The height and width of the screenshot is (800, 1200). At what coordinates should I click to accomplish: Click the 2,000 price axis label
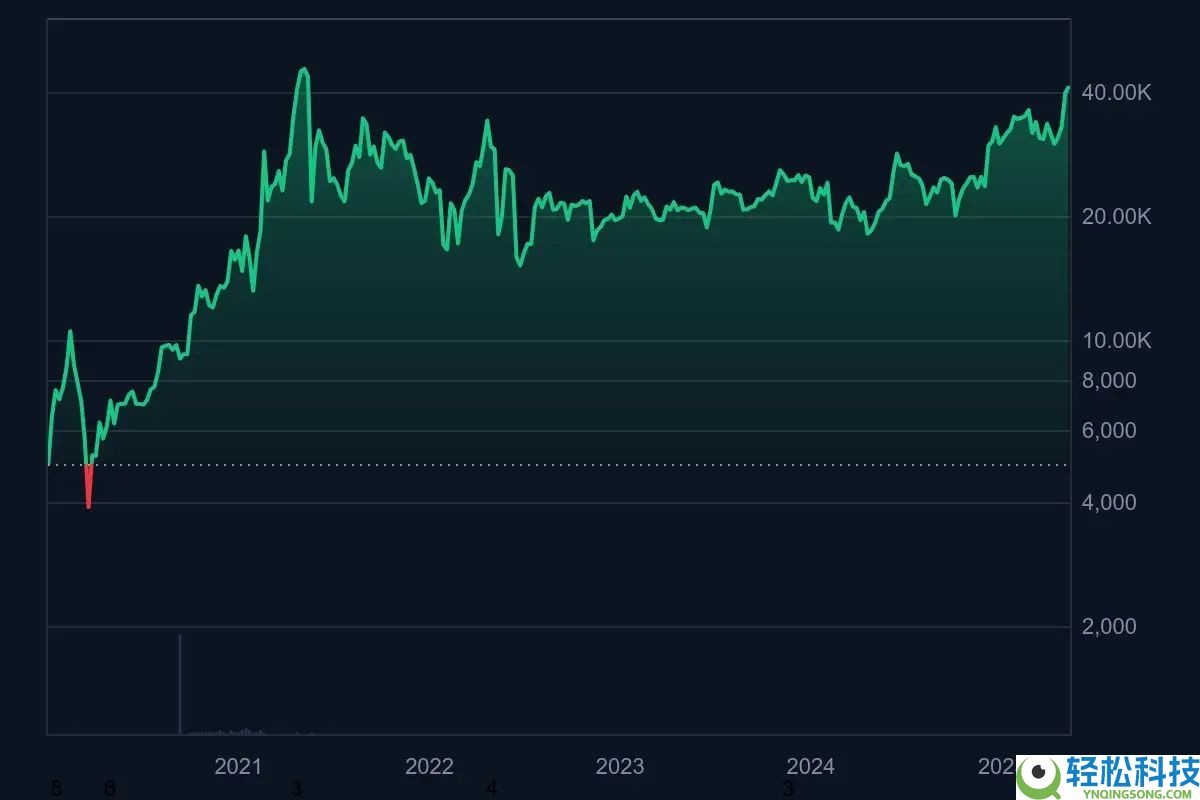(1109, 627)
